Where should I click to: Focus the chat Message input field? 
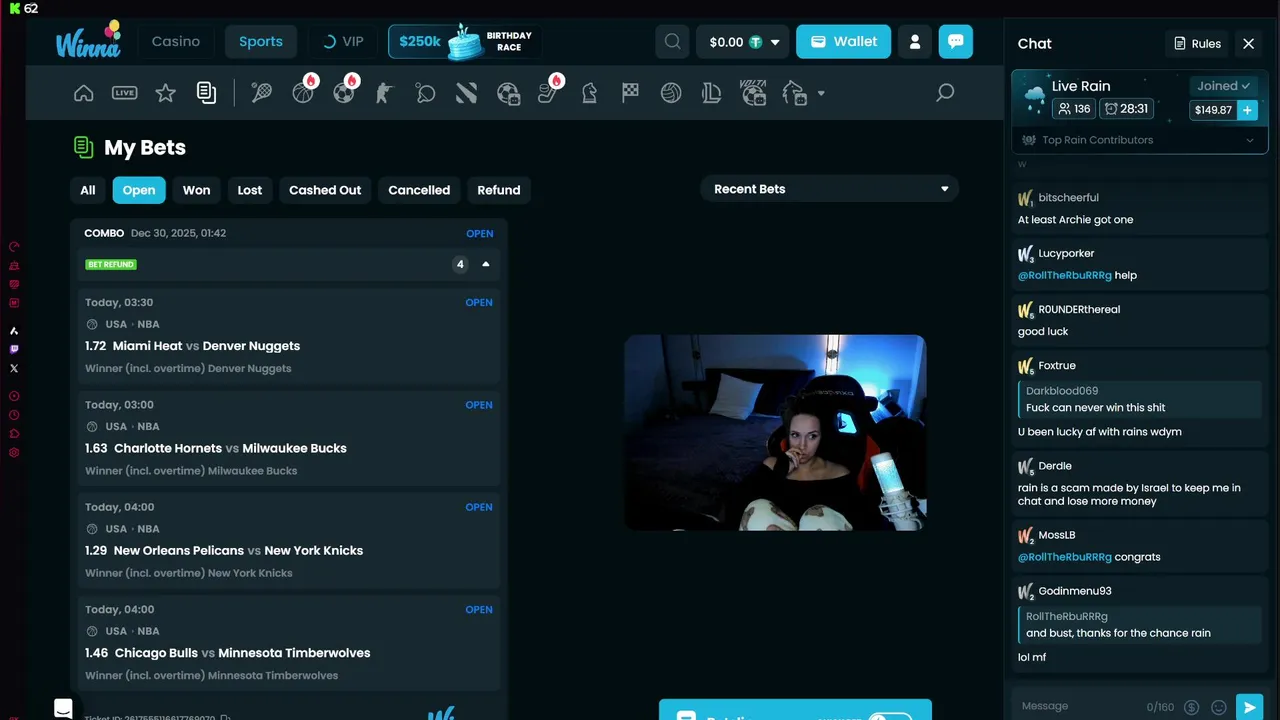tap(1080, 706)
